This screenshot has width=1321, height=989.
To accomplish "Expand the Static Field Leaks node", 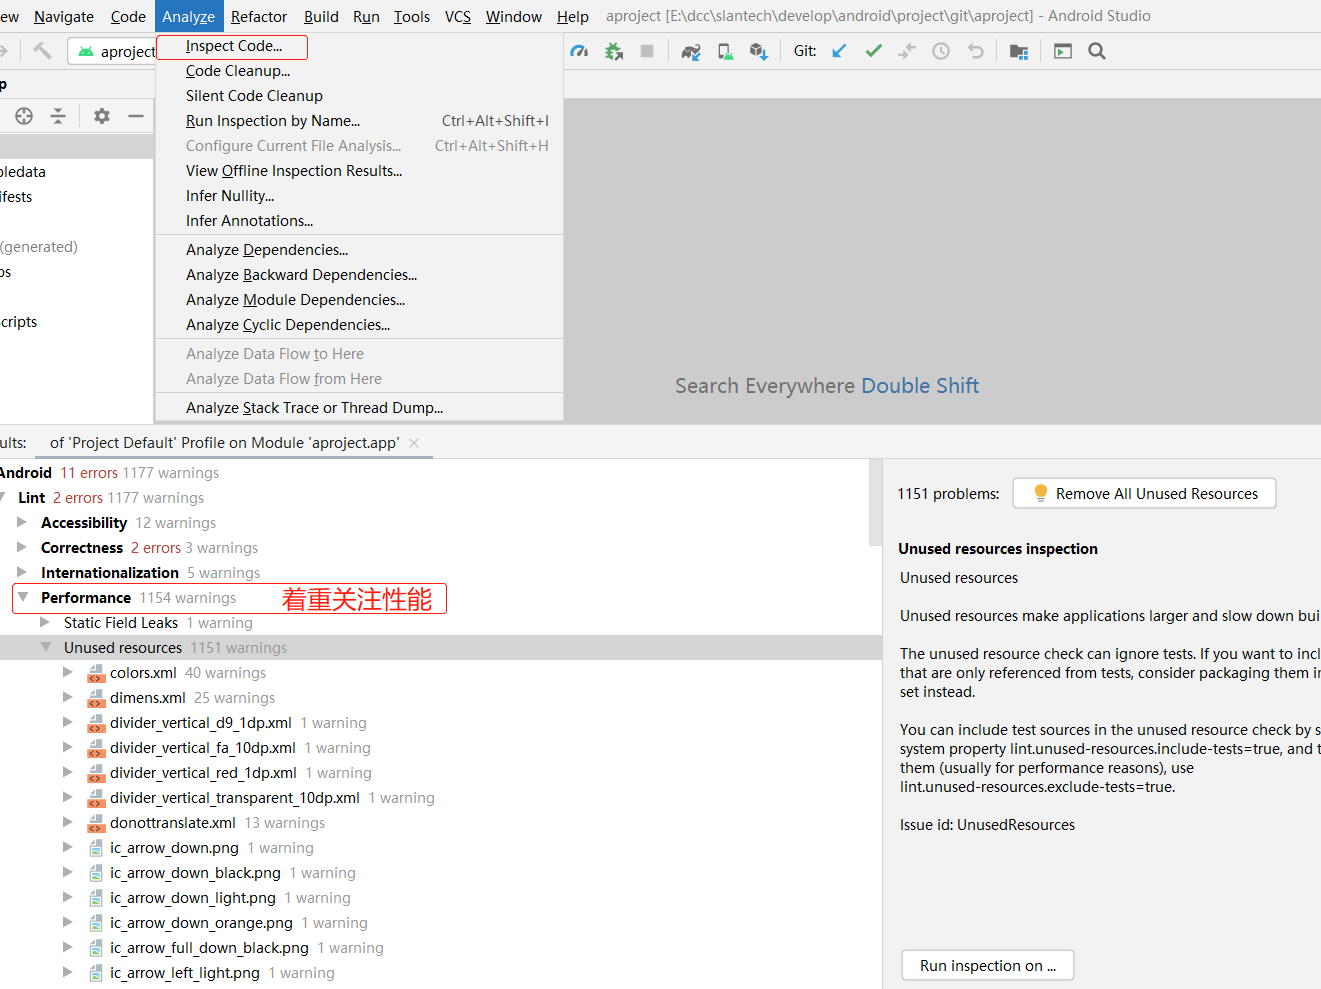I will coord(45,622).
